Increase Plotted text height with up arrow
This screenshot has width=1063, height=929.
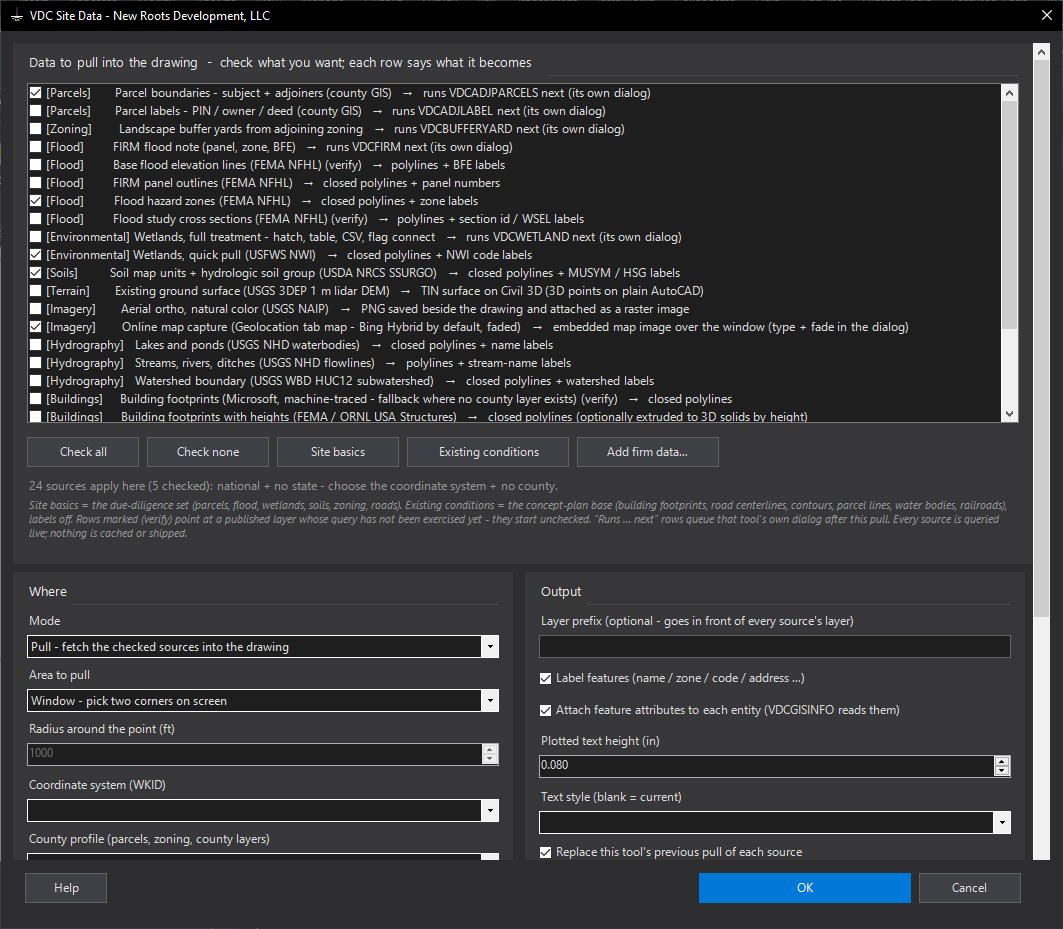(x=1002, y=762)
